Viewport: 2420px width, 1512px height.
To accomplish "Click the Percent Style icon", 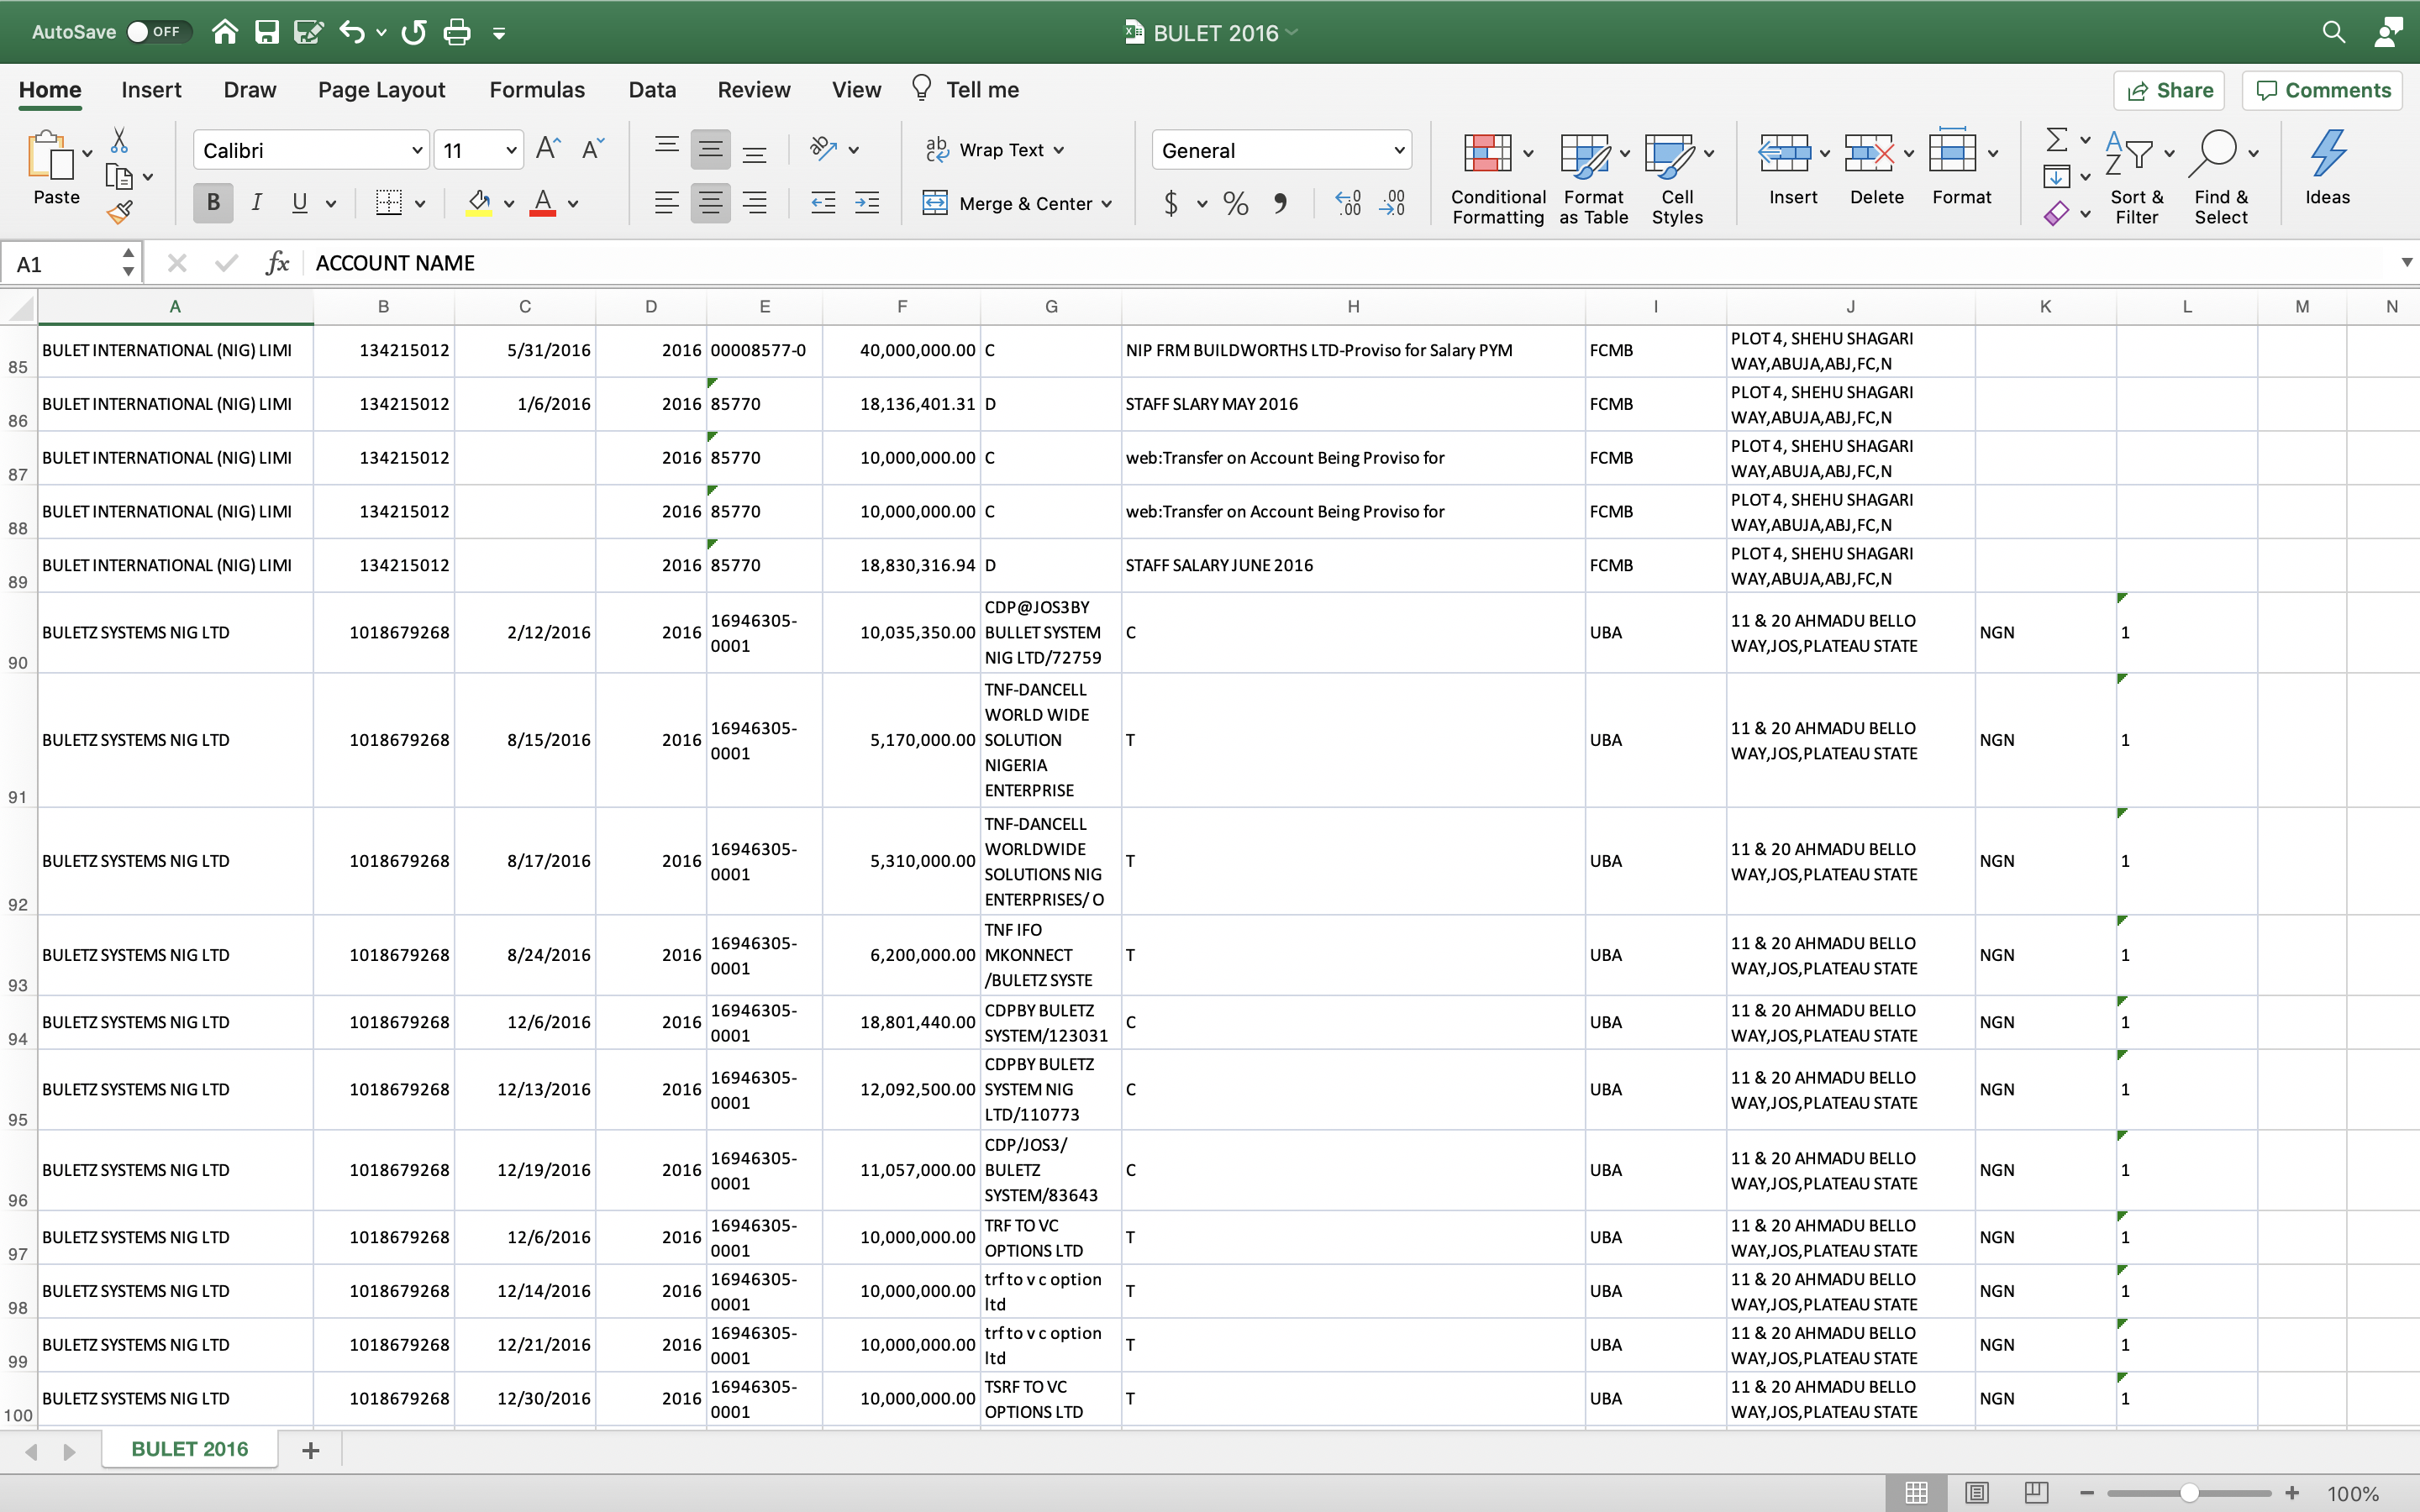I will [x=1236, y=203].
